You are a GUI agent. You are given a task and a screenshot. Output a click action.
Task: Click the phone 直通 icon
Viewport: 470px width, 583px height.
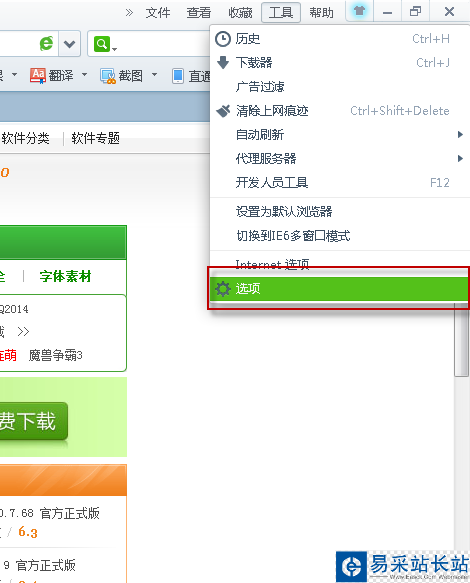[178, 76]
